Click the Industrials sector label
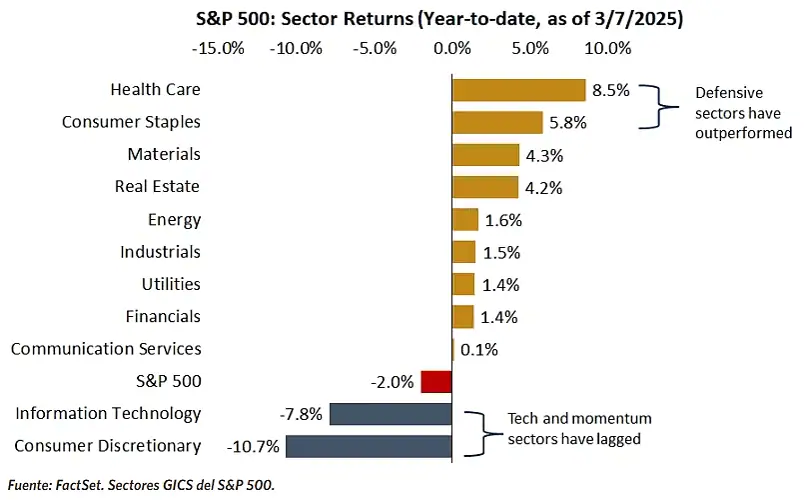Image resolution: width=805 pixels, height=501 pixels. [160, 252]
